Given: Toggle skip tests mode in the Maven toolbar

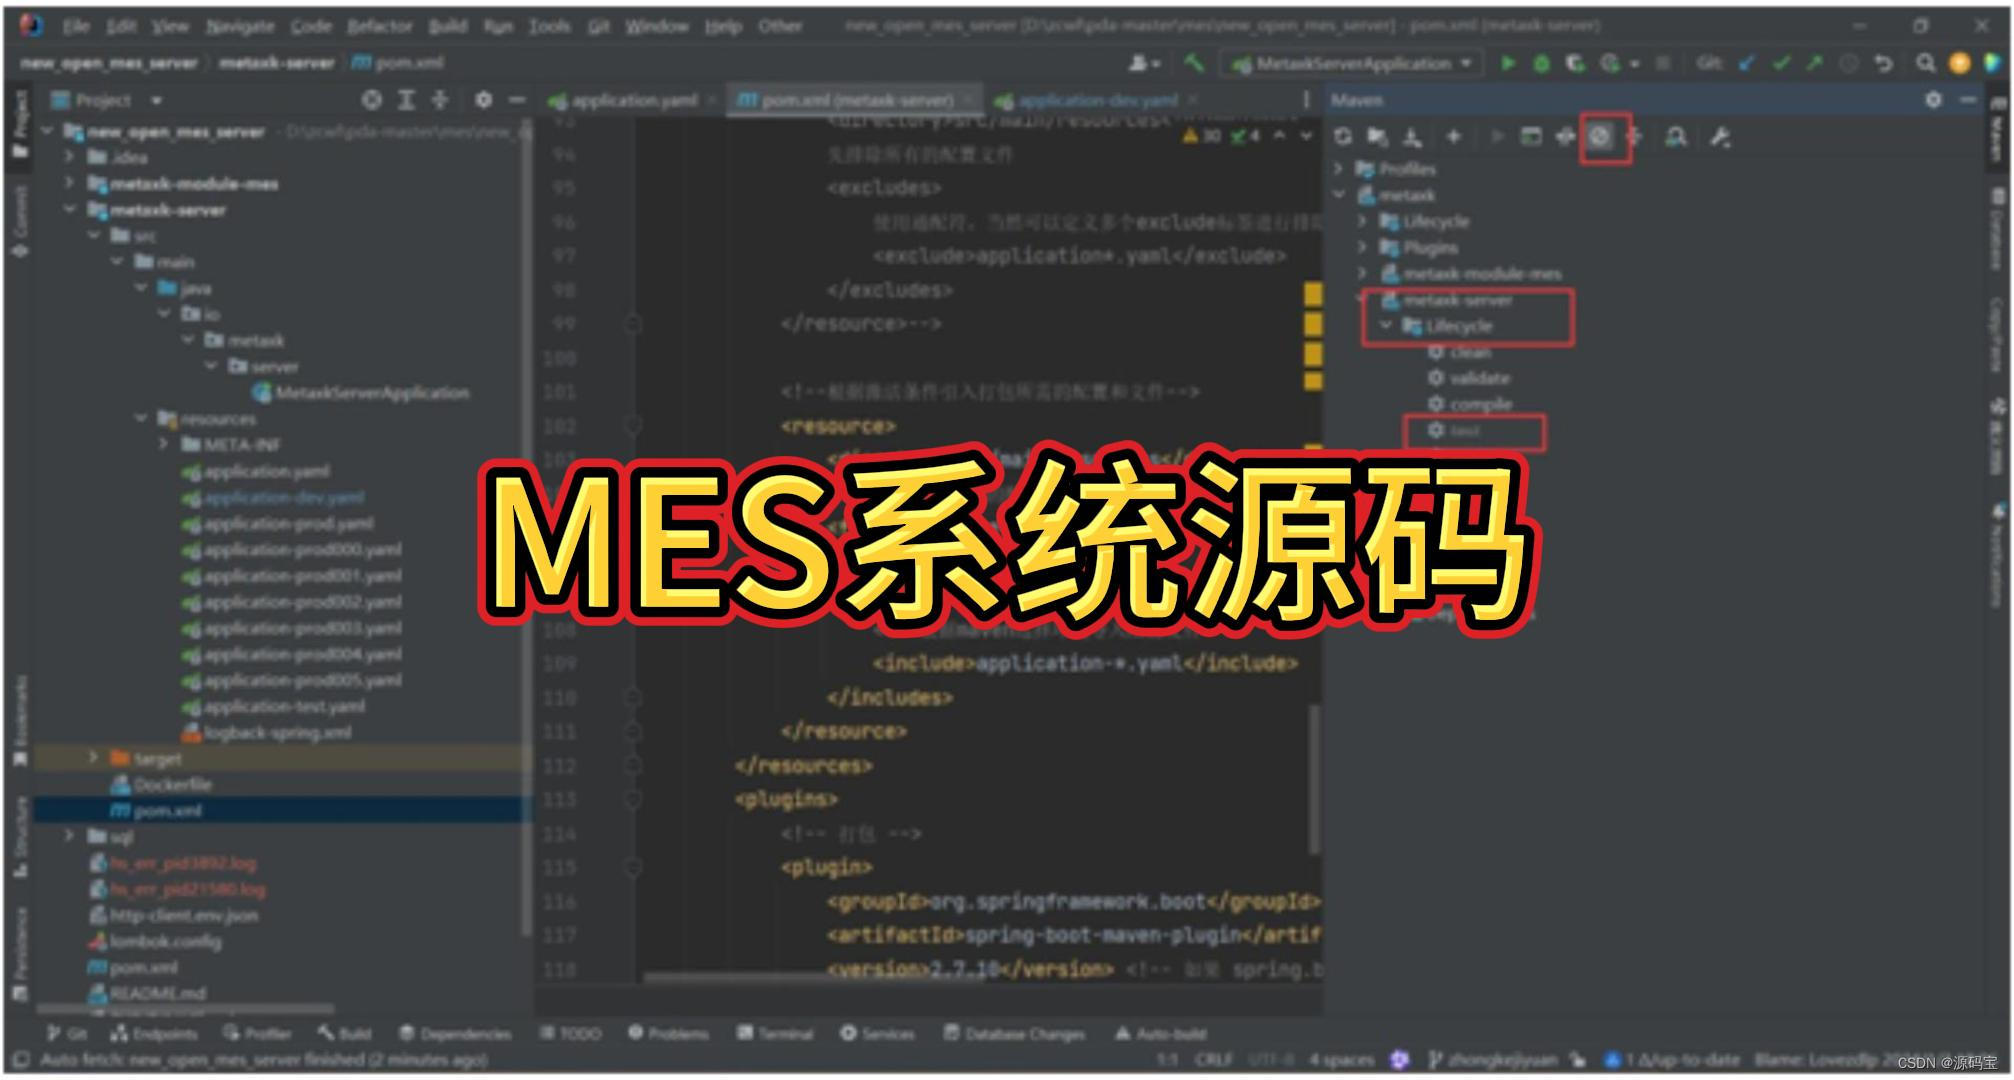Looking at the screenshot, I should click(x=1603, y=138).
